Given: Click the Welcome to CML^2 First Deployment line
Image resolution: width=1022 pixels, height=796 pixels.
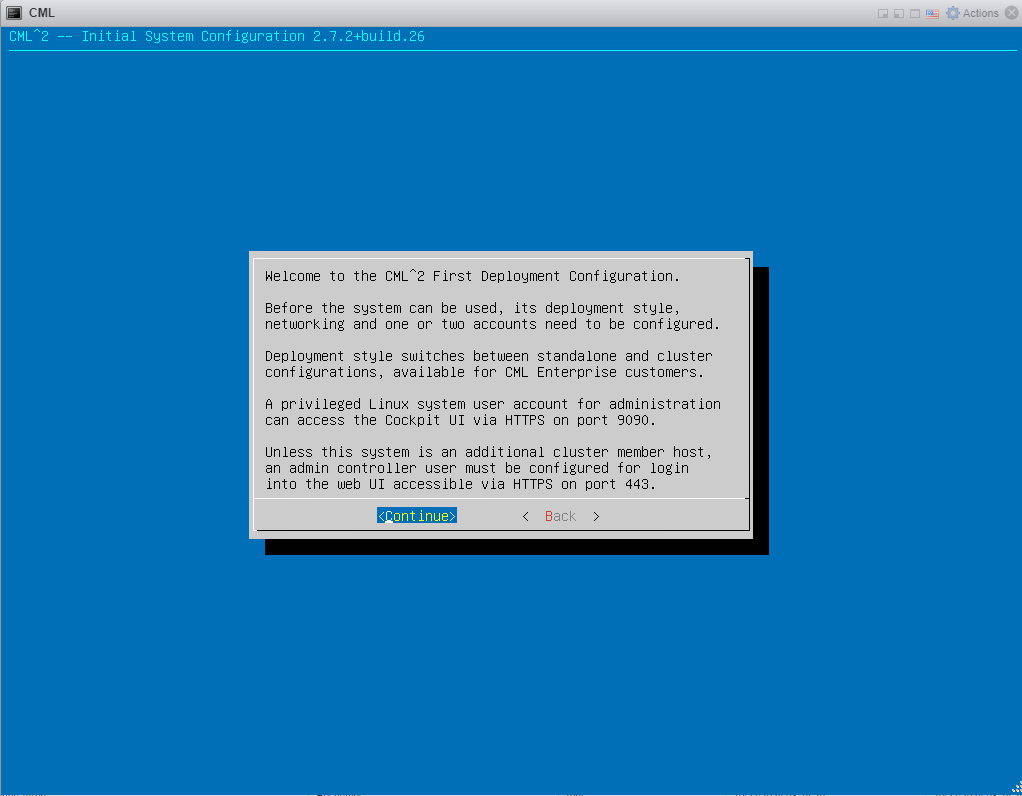Looking at the screenshot, I should click(473, 276).
